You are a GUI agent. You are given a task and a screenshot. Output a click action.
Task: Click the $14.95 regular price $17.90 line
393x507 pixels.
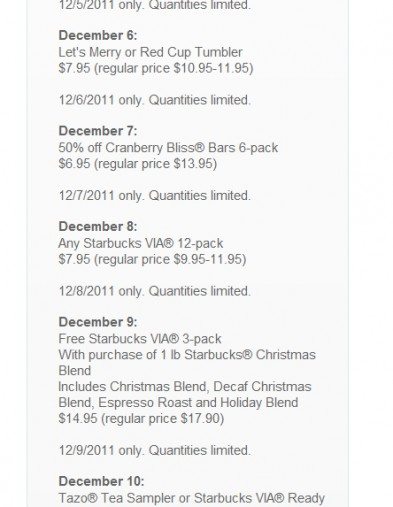[x=141, y=418]
